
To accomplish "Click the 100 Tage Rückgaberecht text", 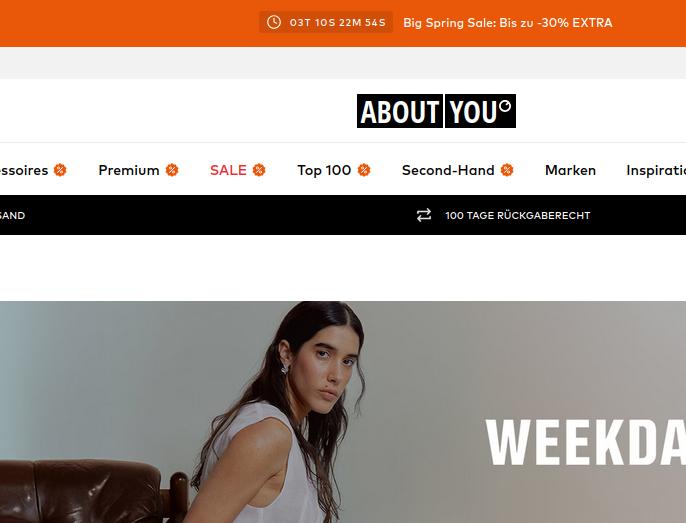I will (518, 215).
